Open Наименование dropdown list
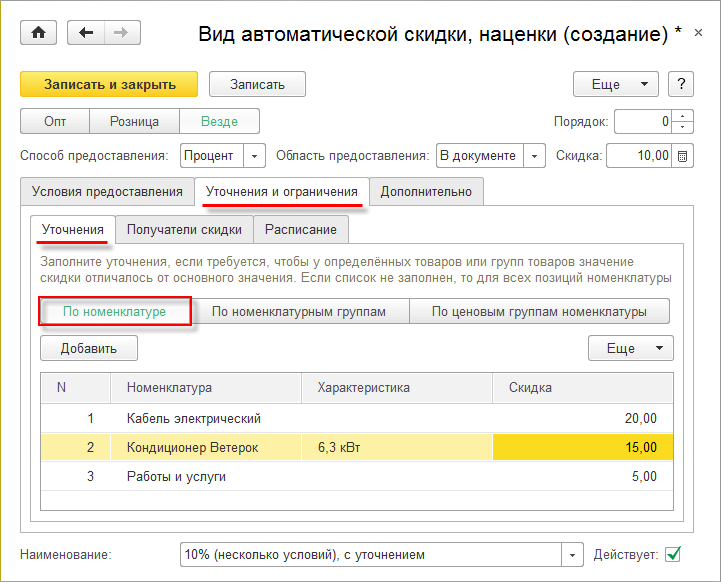This screenshot has width=721, height=582. 573,555
